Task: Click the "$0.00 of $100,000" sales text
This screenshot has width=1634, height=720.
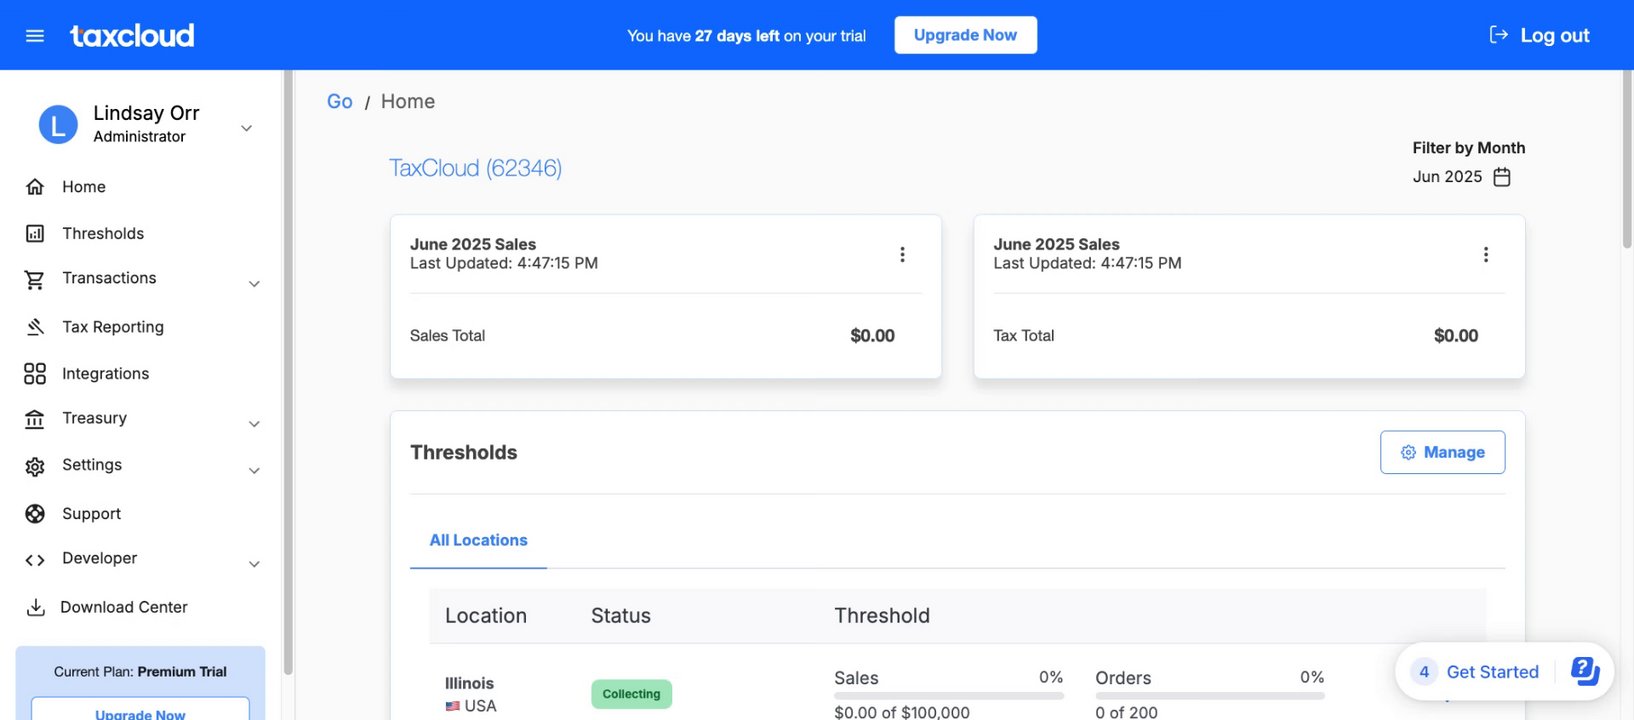Action: 902,712
